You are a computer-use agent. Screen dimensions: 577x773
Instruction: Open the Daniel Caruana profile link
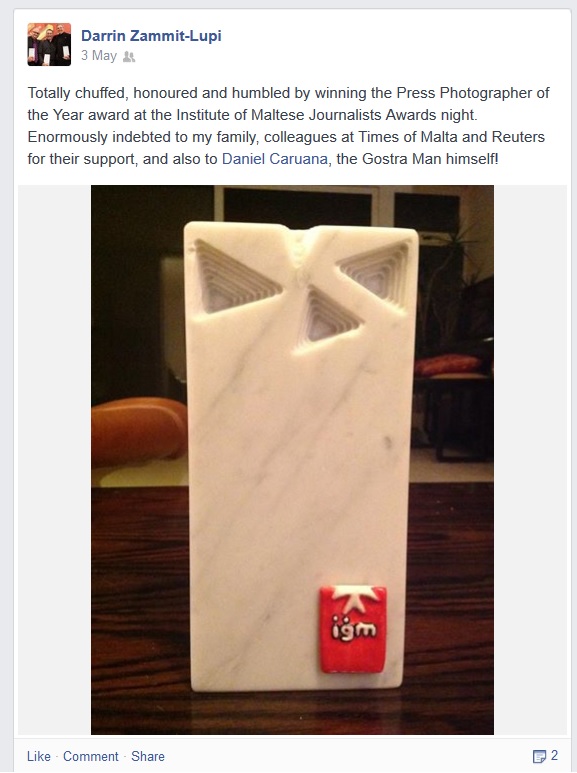[x=275, y=159]
